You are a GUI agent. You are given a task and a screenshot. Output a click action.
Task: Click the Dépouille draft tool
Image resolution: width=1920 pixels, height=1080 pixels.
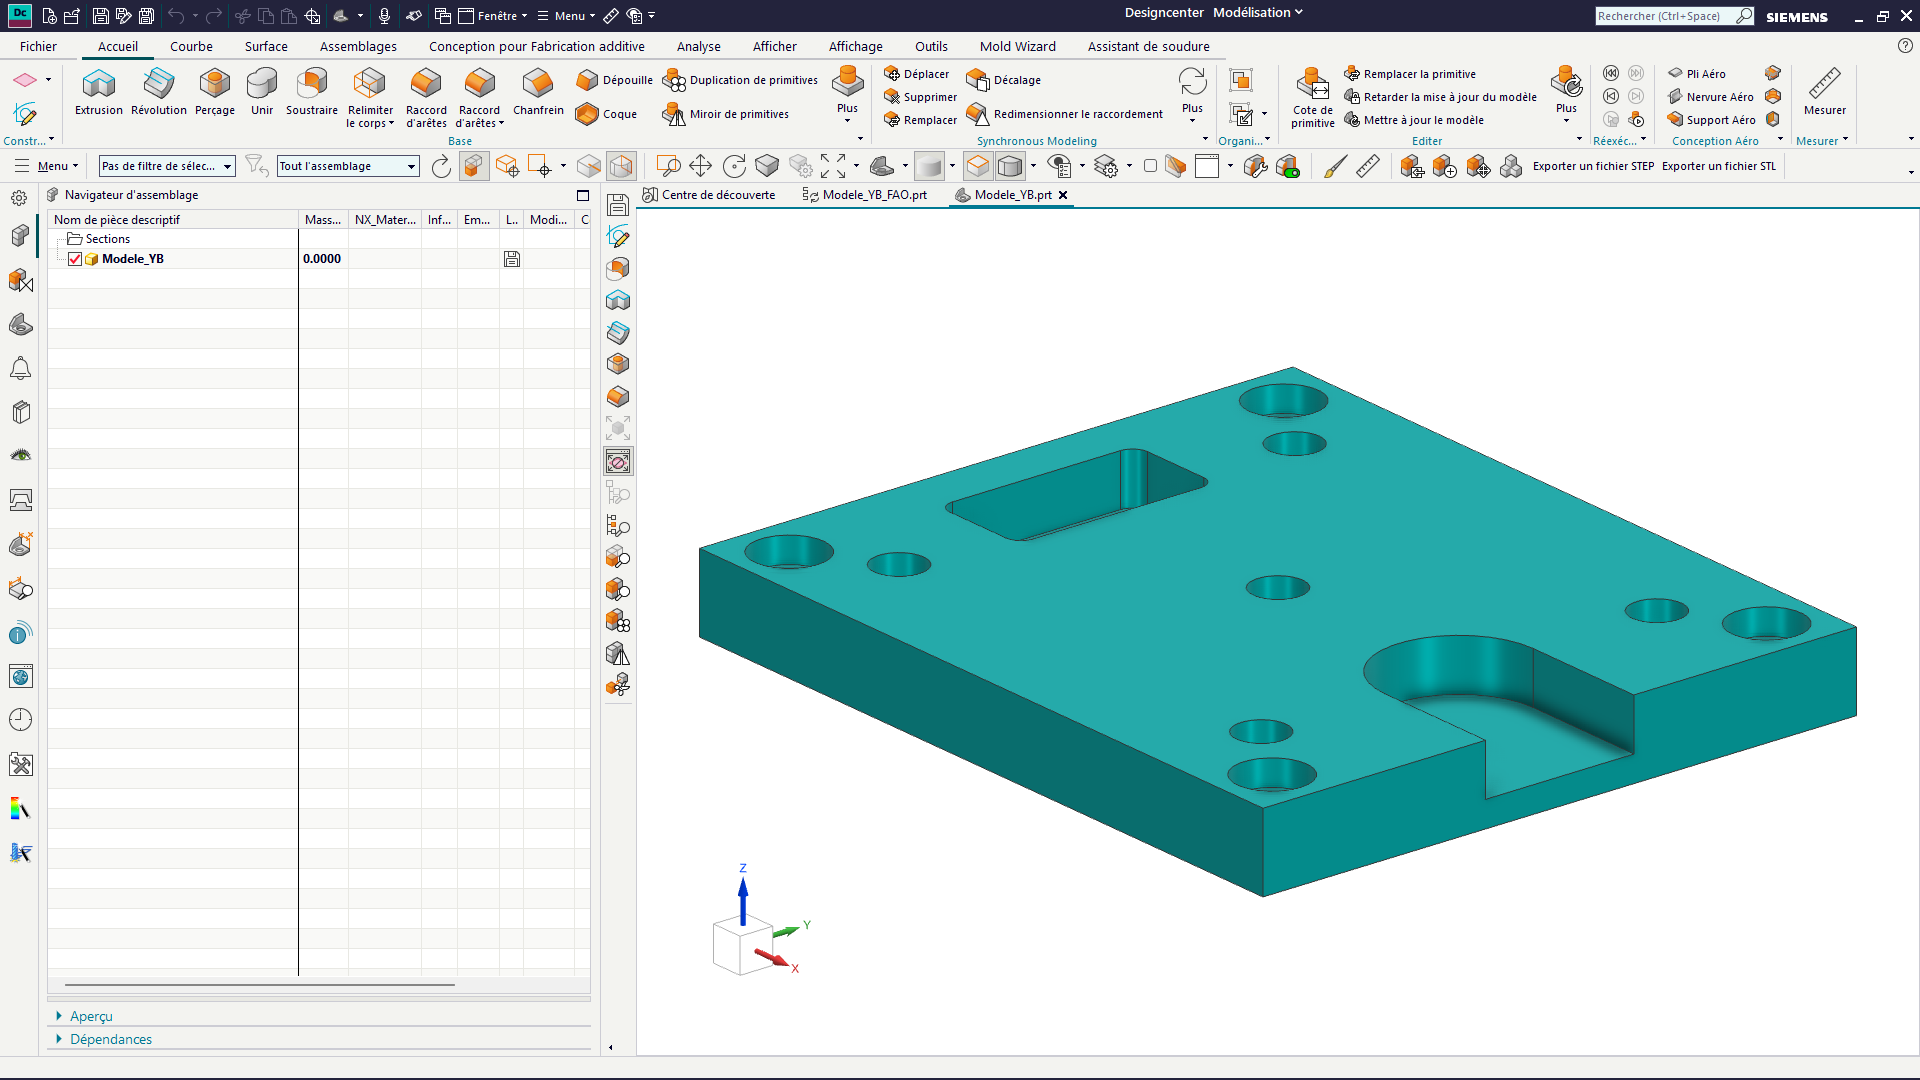(614, 80)
